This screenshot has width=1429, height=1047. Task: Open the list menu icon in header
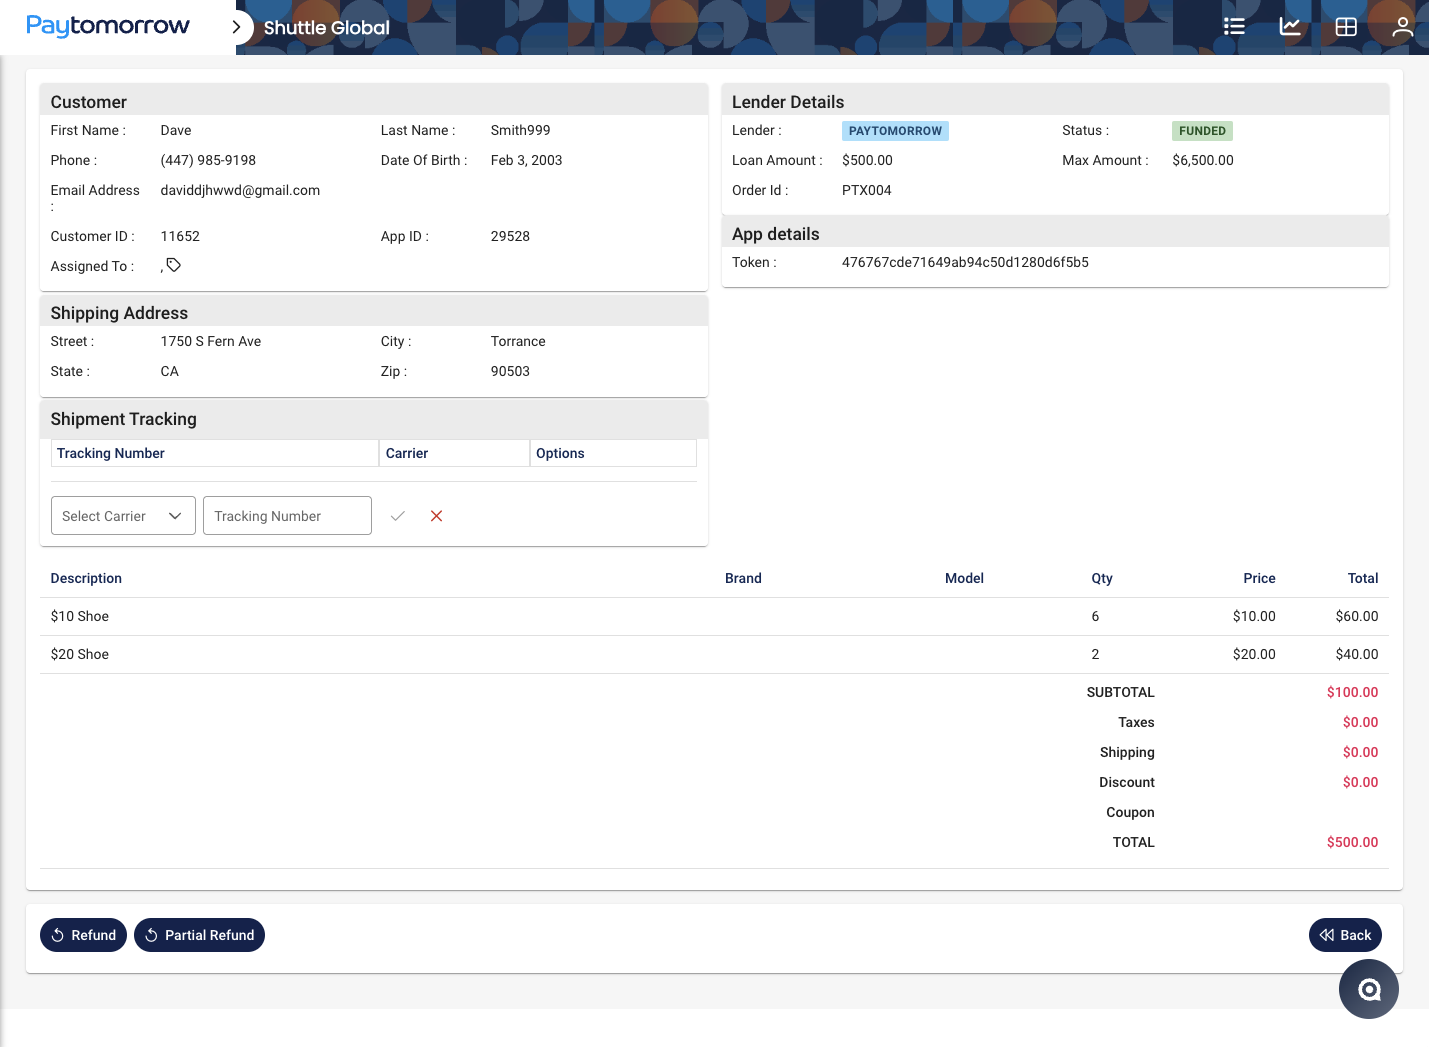click(1234, 27)
